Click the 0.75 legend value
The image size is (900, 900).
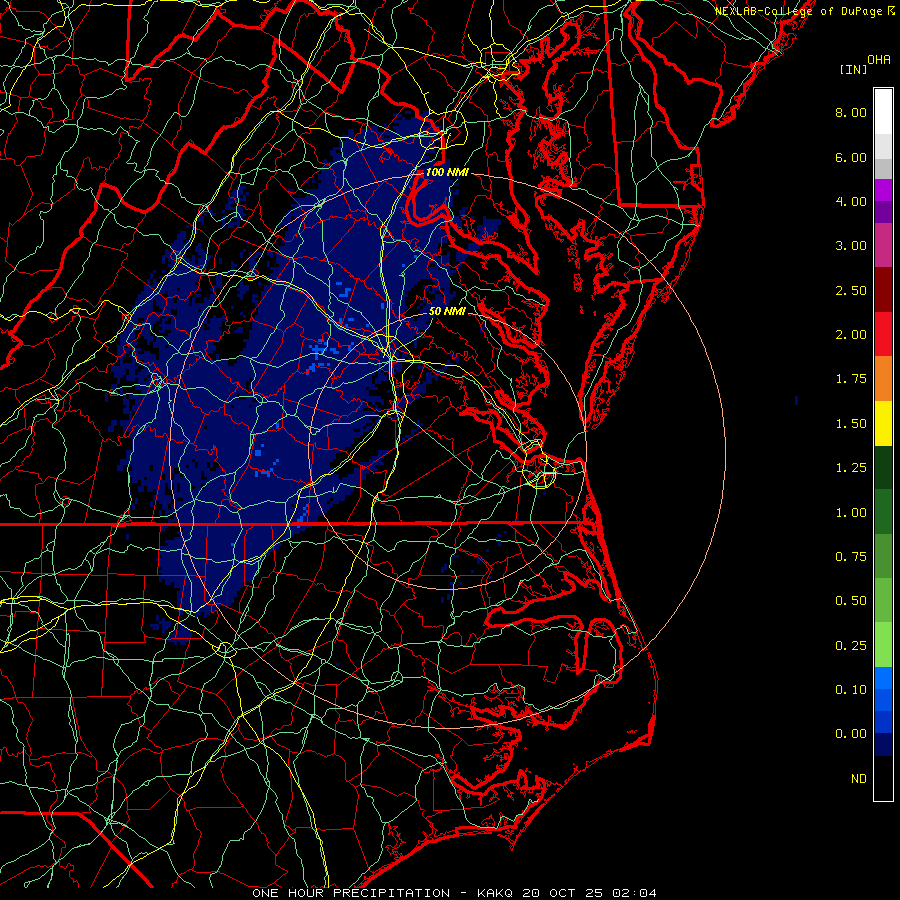pyautogui.click(x=851, y=557)
